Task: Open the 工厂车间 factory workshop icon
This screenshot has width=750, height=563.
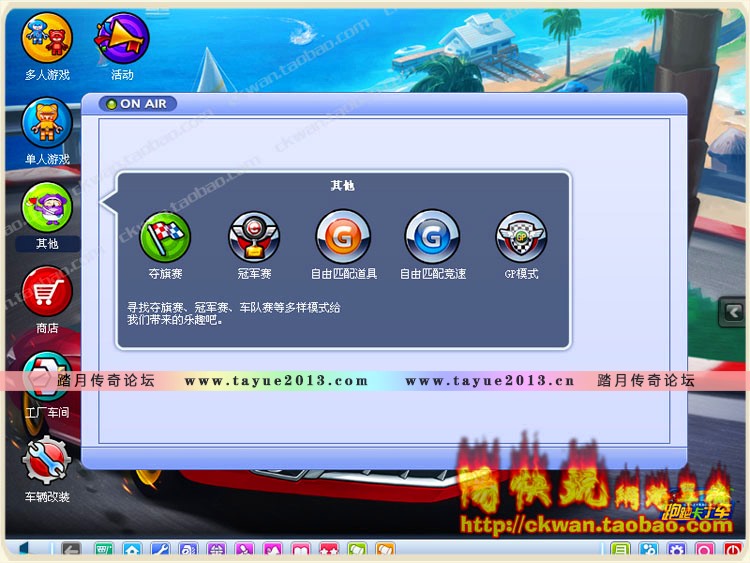Action: 47,376
